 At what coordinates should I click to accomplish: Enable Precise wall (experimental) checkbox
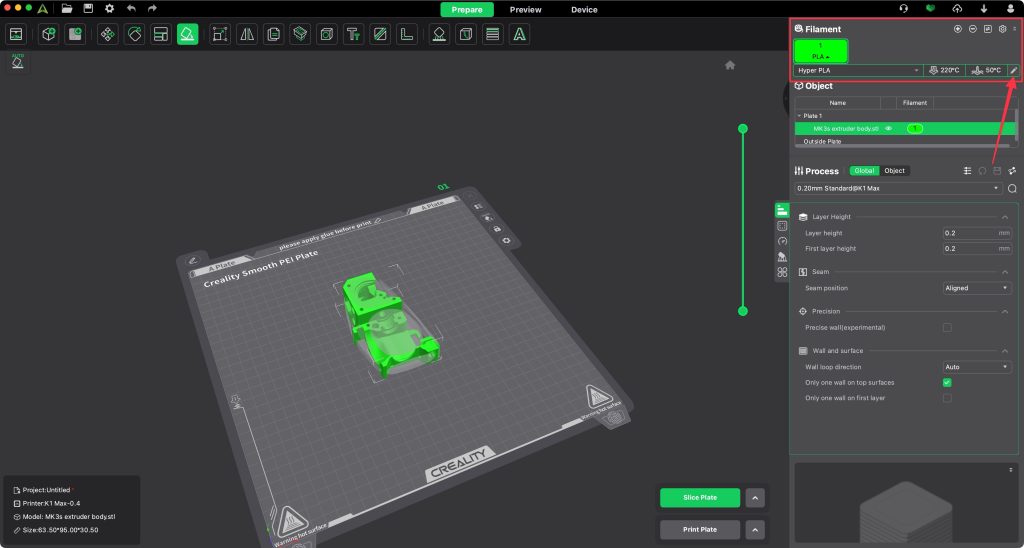tap(946, 327)
